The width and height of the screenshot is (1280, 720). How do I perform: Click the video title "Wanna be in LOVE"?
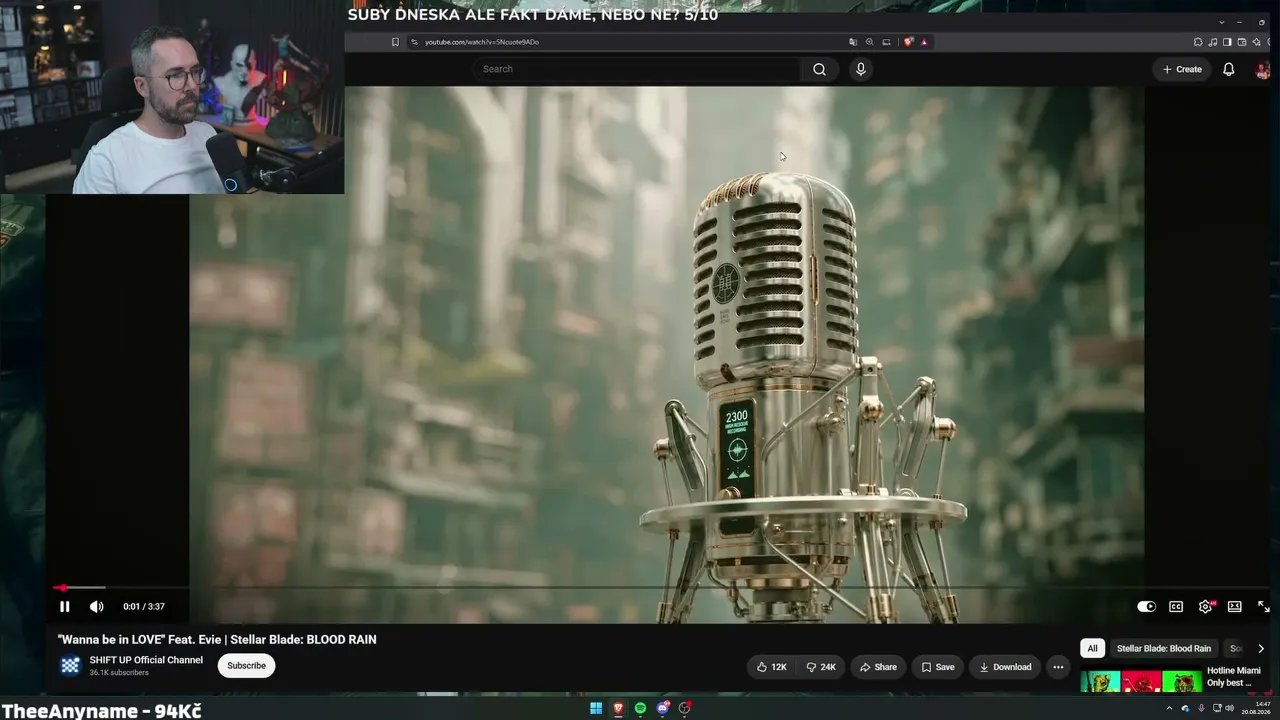point(217,640)
